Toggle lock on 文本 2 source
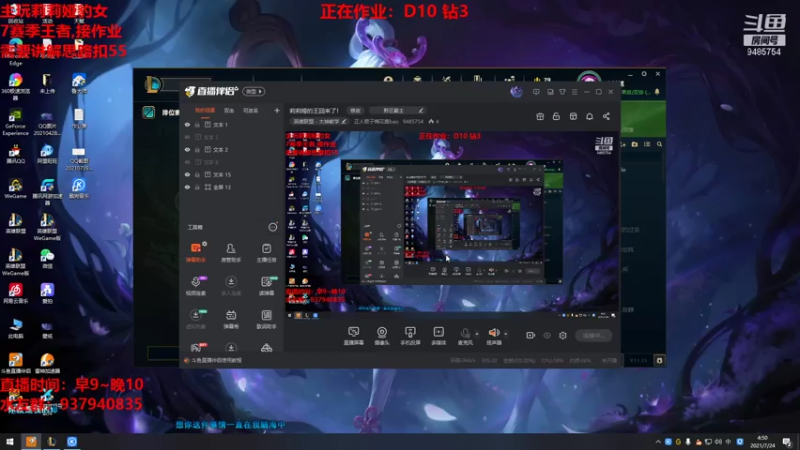The width and height of the screenshot is (800, 450). (x=197, y=149)
